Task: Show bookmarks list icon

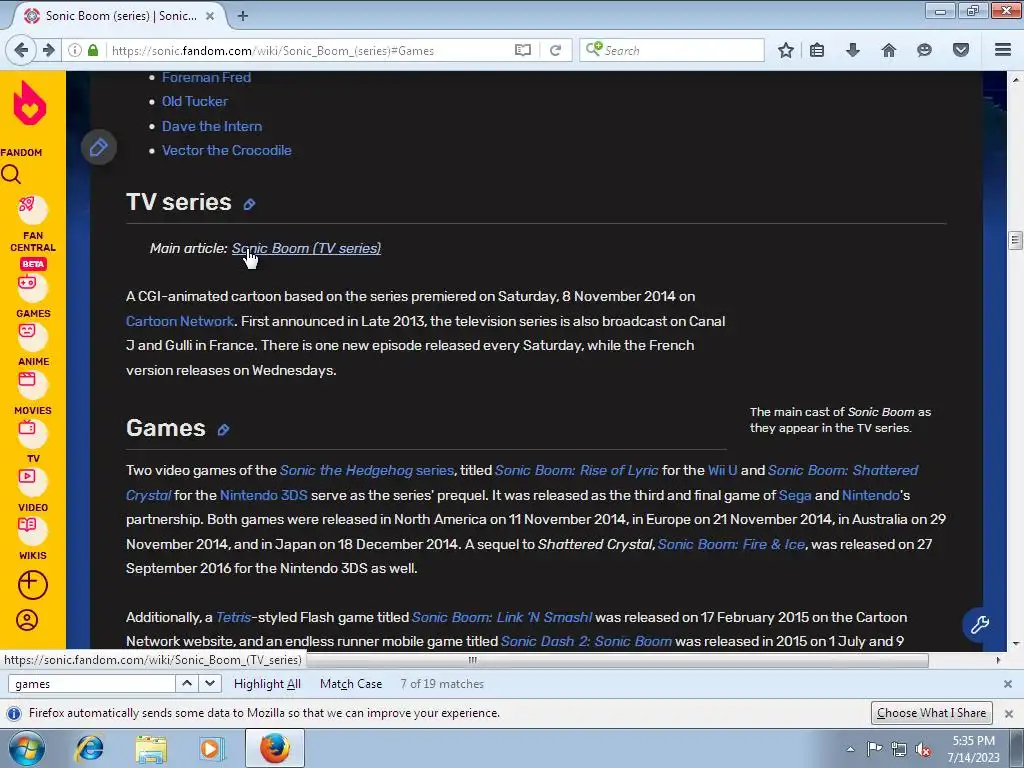Action: click(817, 50)
